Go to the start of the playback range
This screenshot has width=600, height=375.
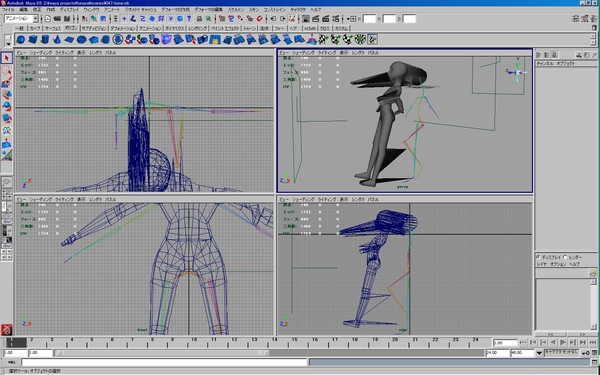click(523, 342)
